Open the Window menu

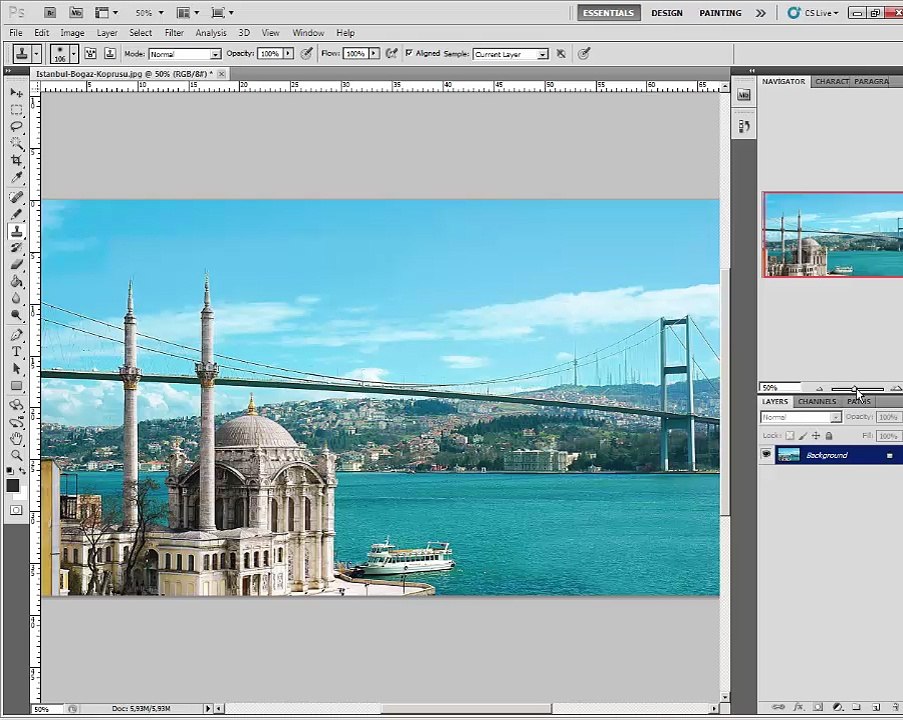[x=308, y=33]
